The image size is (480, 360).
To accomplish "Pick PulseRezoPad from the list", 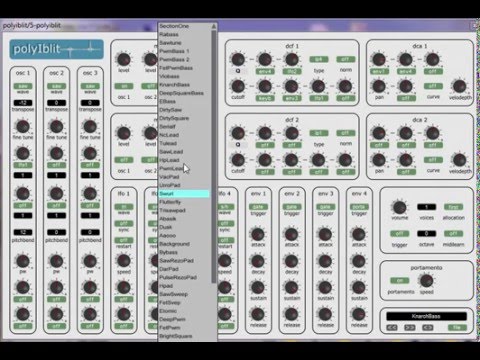I will pyautogui.click(x=178, y=277).
